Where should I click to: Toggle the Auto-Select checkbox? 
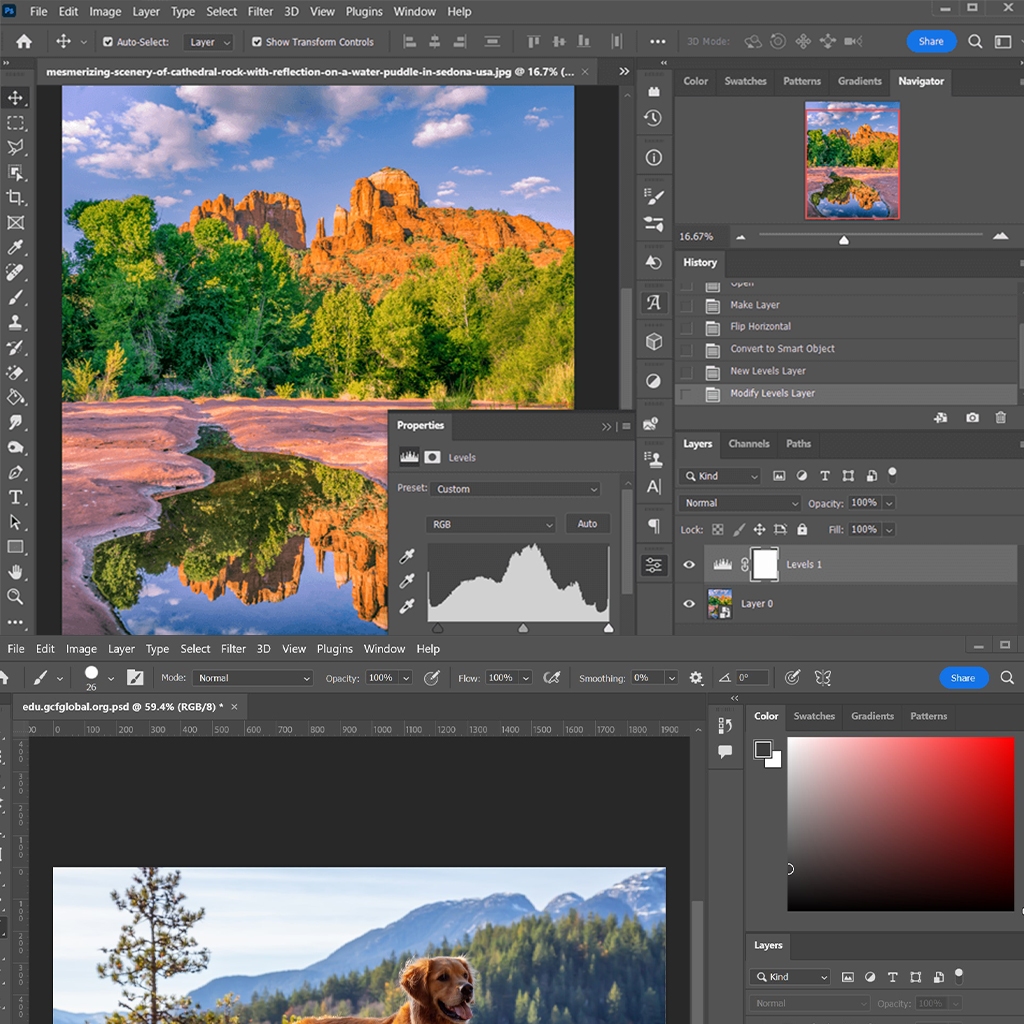pos(108,42)
